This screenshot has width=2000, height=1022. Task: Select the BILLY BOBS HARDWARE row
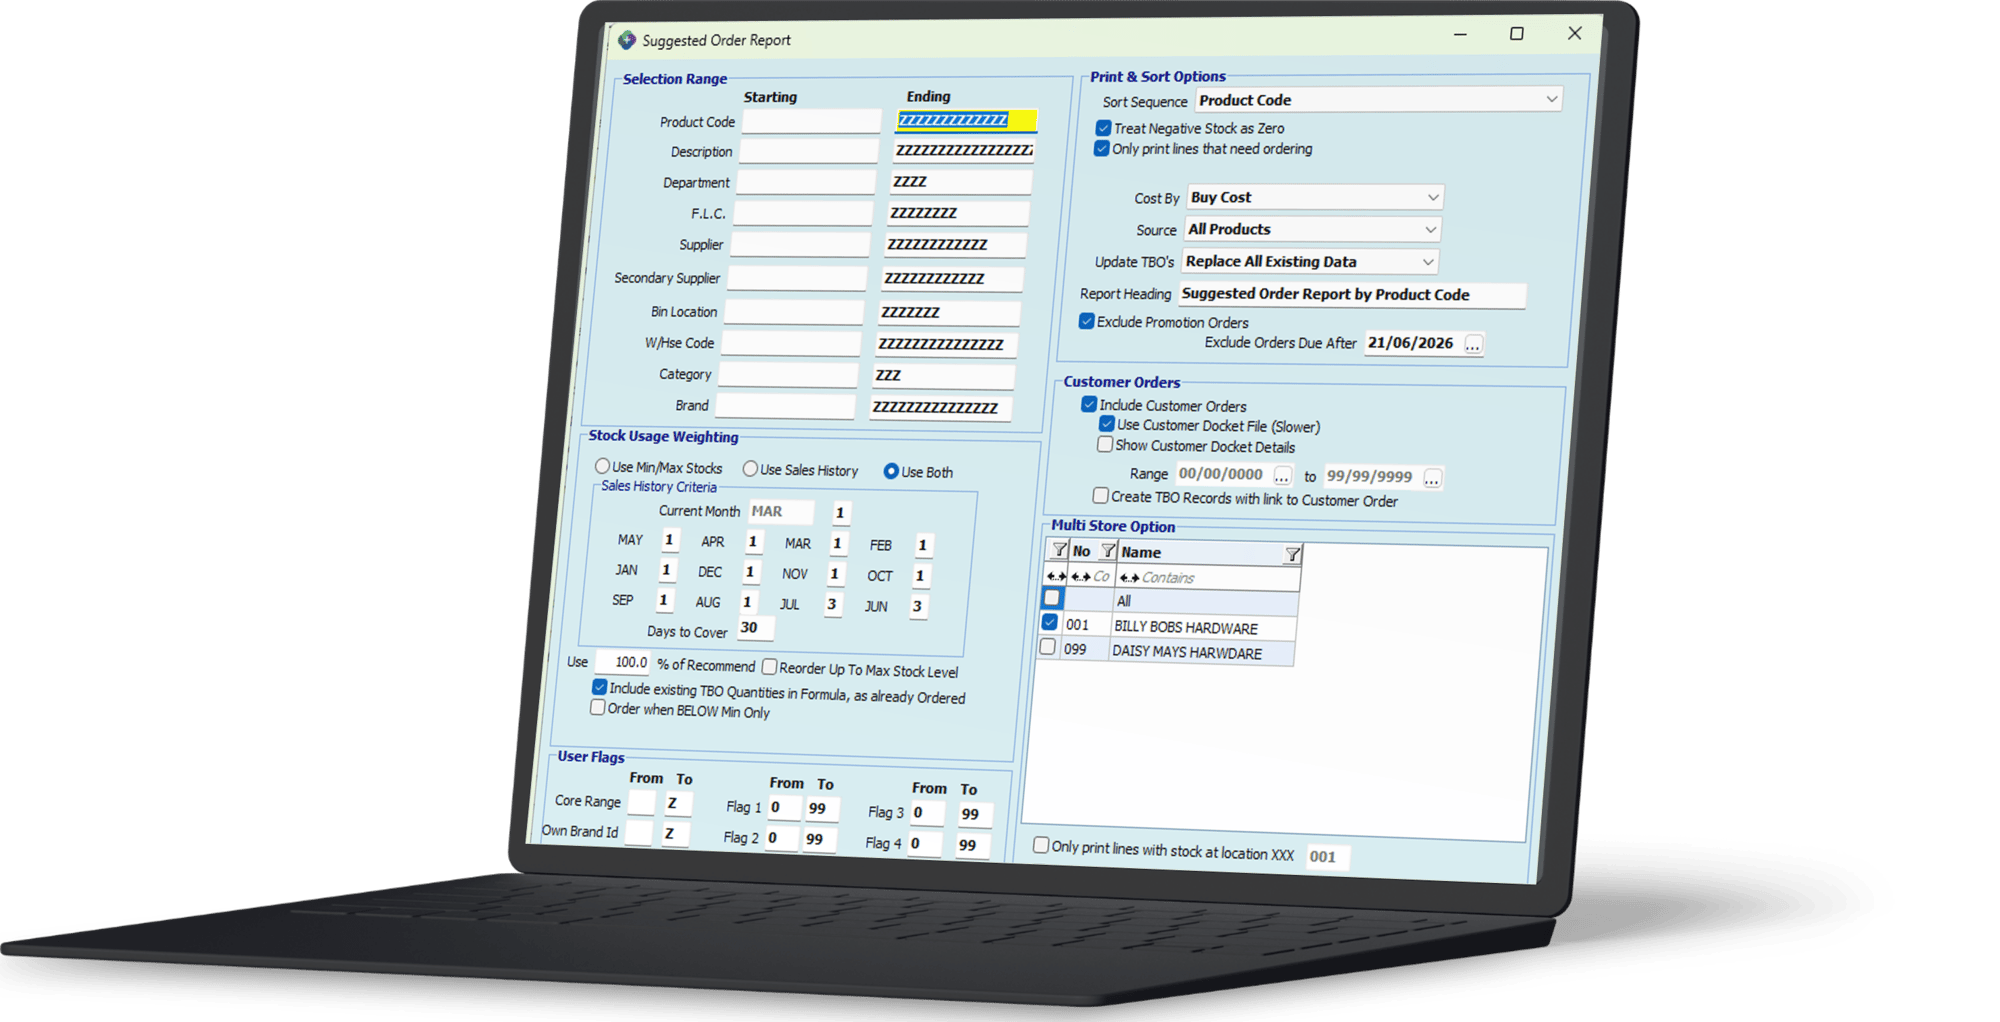click(1167, 626)
